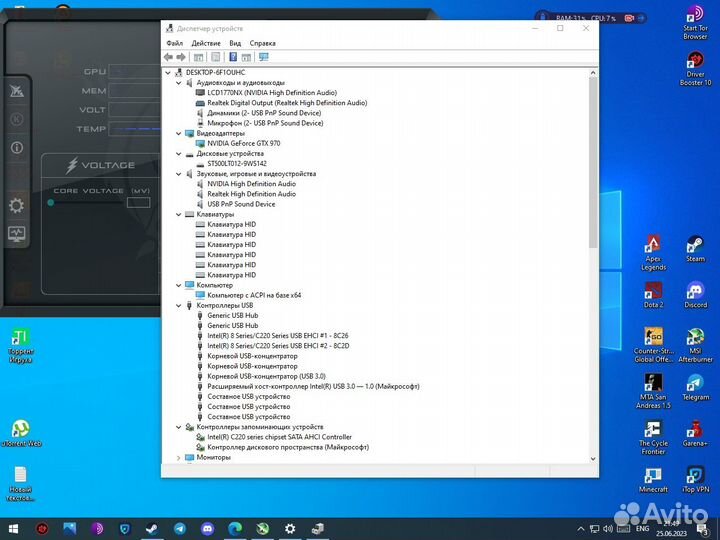Viewport: 720px width, 540px height.
Task: Open the Файл menu
Action: pos(174,43)
